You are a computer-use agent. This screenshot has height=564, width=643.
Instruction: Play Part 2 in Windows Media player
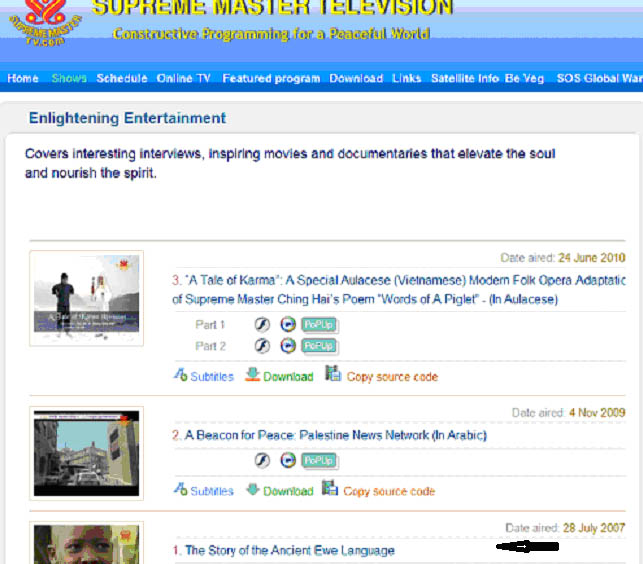click(x=288, y=346)
